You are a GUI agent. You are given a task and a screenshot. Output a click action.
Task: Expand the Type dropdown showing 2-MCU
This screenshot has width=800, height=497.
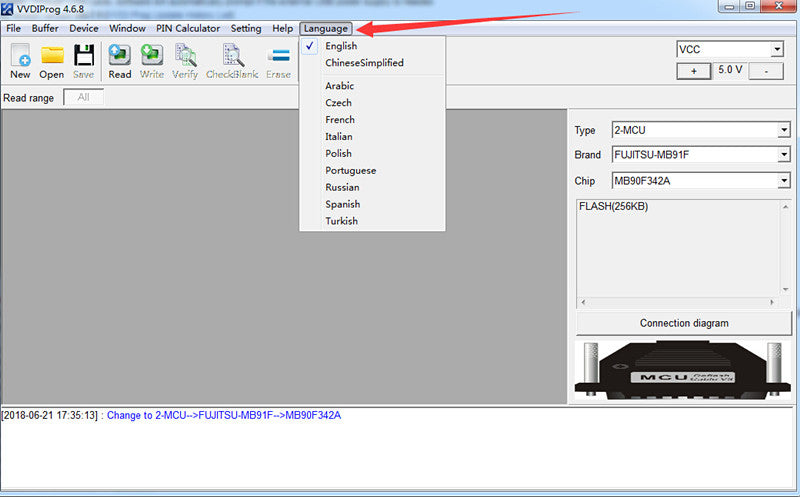[783, 130]
